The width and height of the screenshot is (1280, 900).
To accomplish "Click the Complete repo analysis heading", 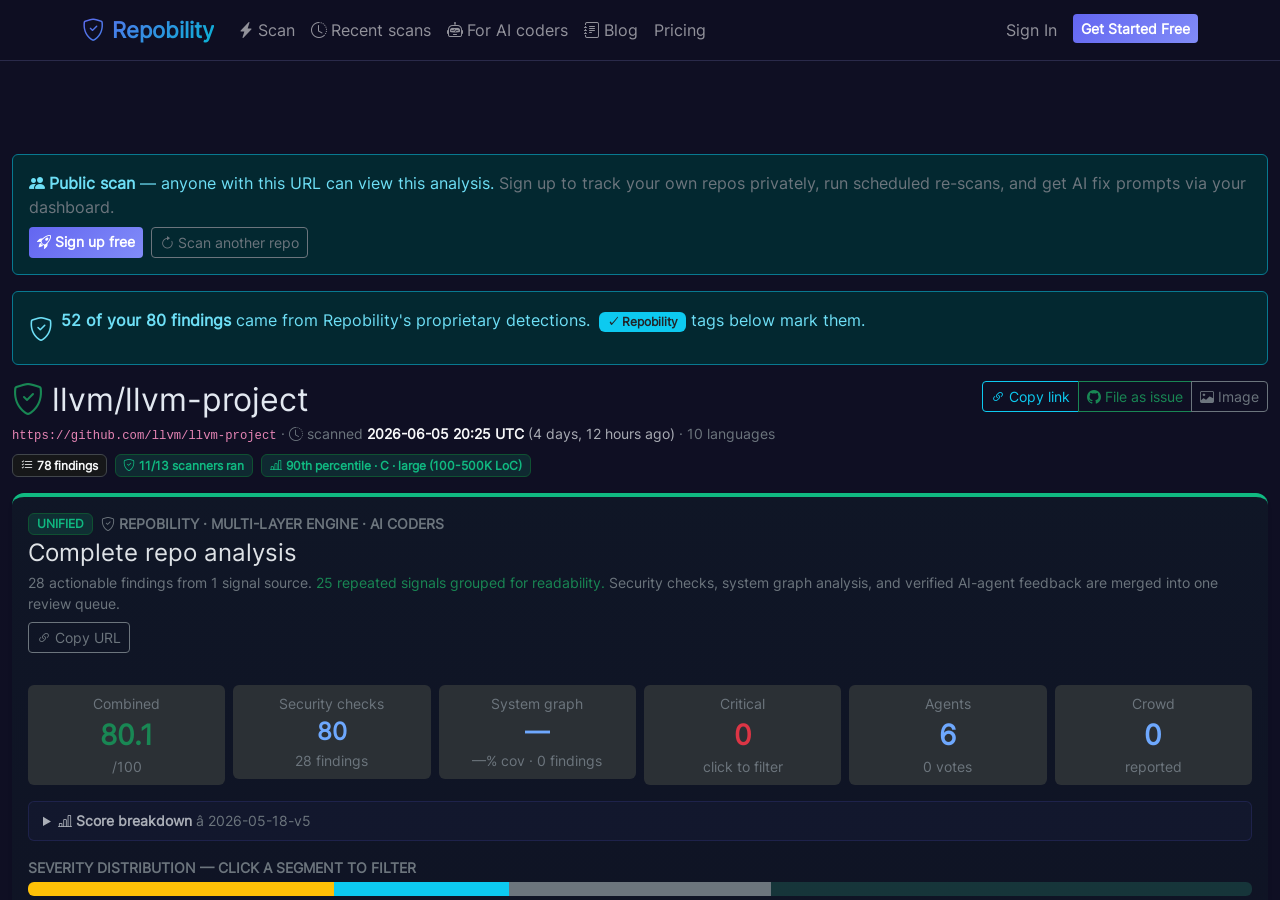I will [x=162, y=552].
